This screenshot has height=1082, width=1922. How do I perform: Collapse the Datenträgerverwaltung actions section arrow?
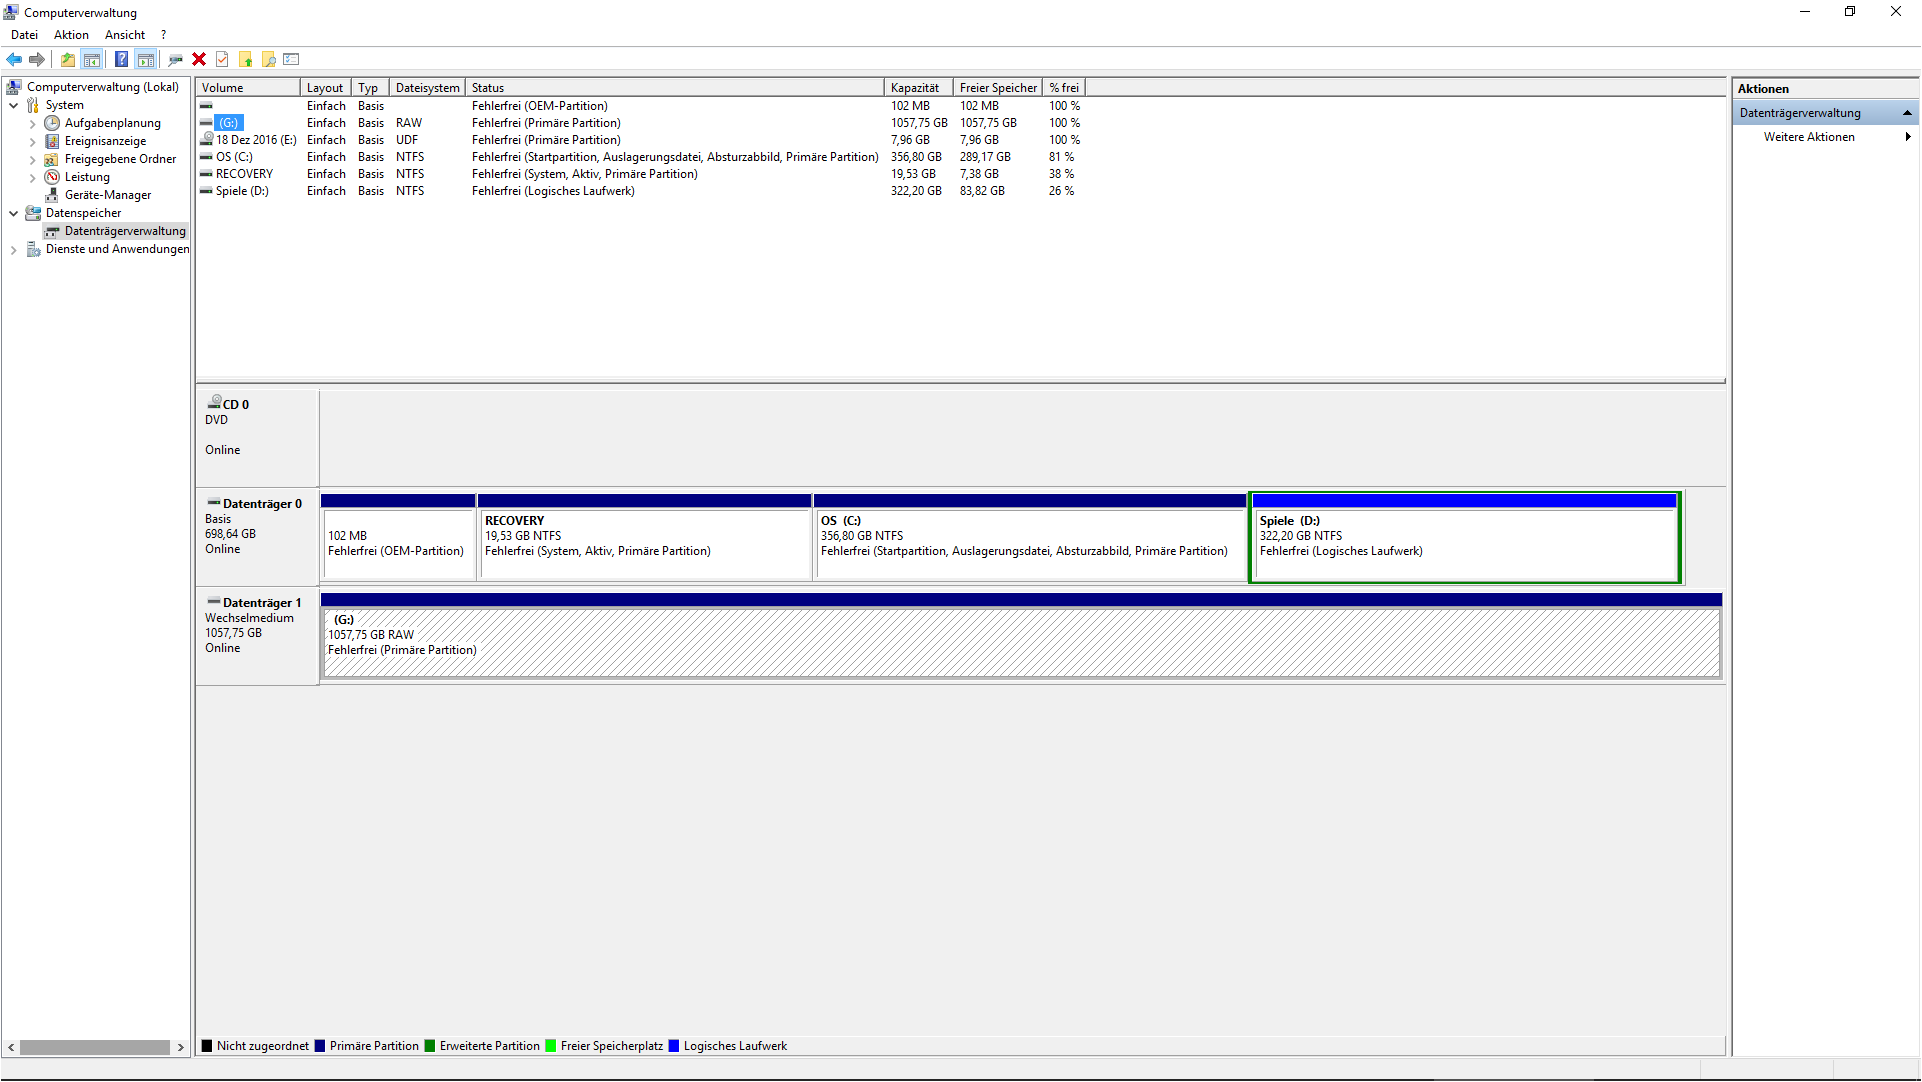[1907, 113]
